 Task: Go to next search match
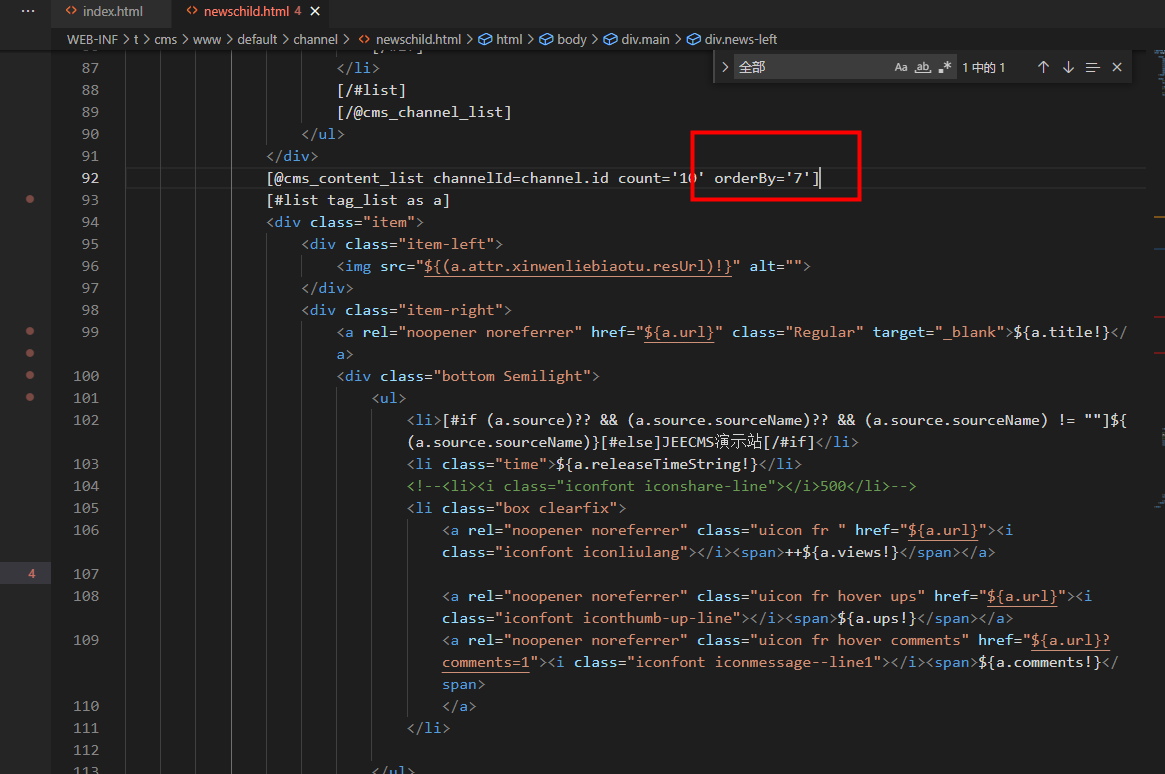(x=1068, y=67)
